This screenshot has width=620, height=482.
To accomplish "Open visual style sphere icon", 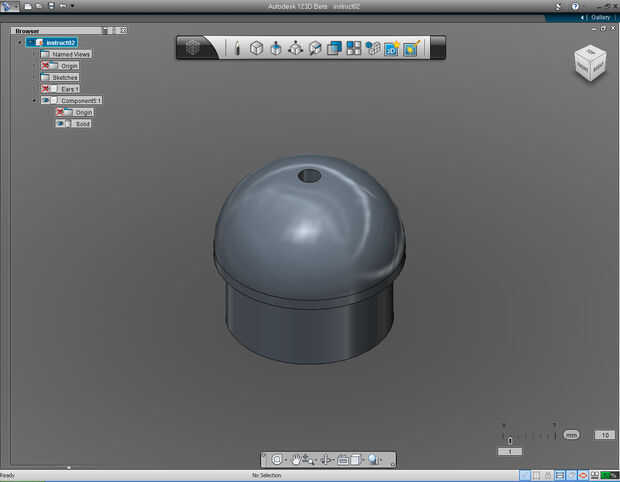I will click(373, 459).
